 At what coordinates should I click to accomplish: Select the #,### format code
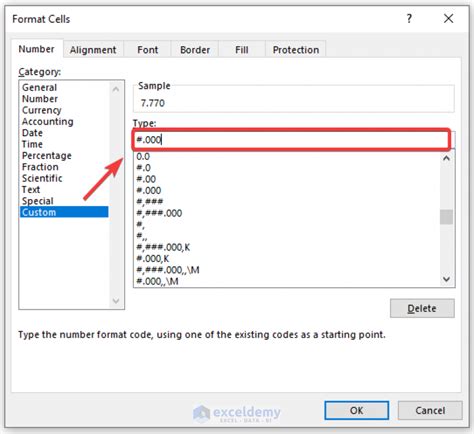pyautogui.click(x=287, y=202)
